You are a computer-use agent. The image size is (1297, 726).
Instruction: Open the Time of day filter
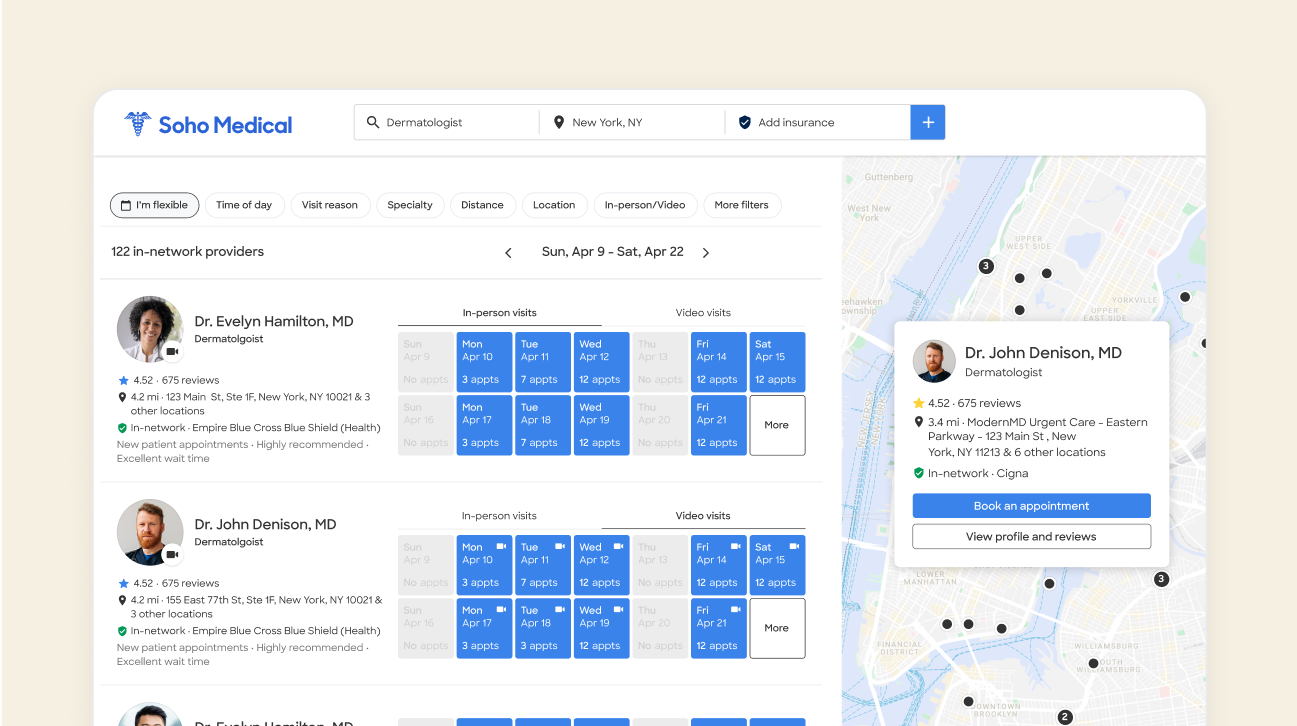click(x=244, y=205)
